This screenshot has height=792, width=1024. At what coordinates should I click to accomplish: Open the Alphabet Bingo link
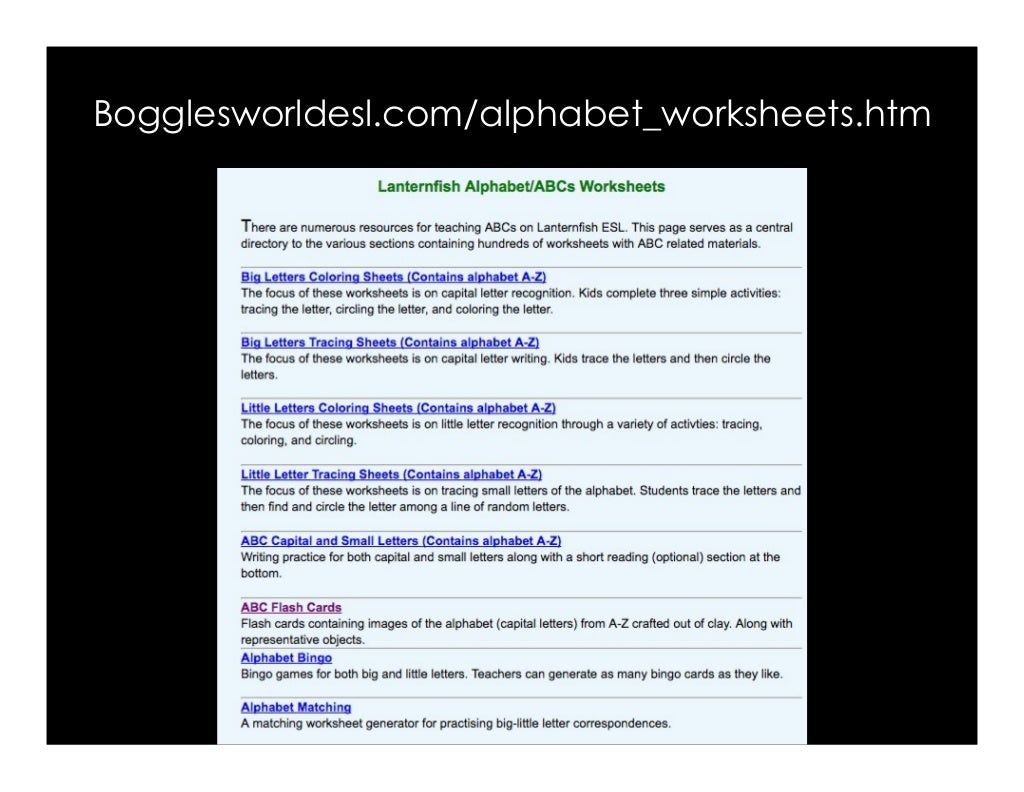click(x=286, y=658)
